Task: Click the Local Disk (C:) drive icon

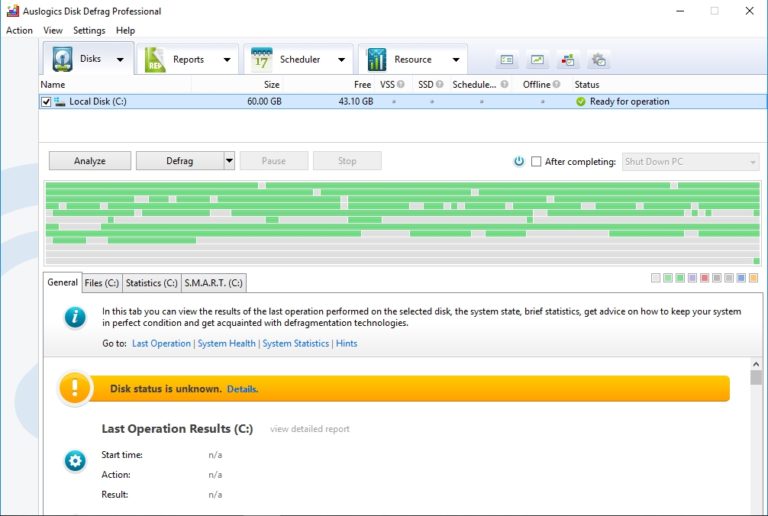Action: coord(60,102)
